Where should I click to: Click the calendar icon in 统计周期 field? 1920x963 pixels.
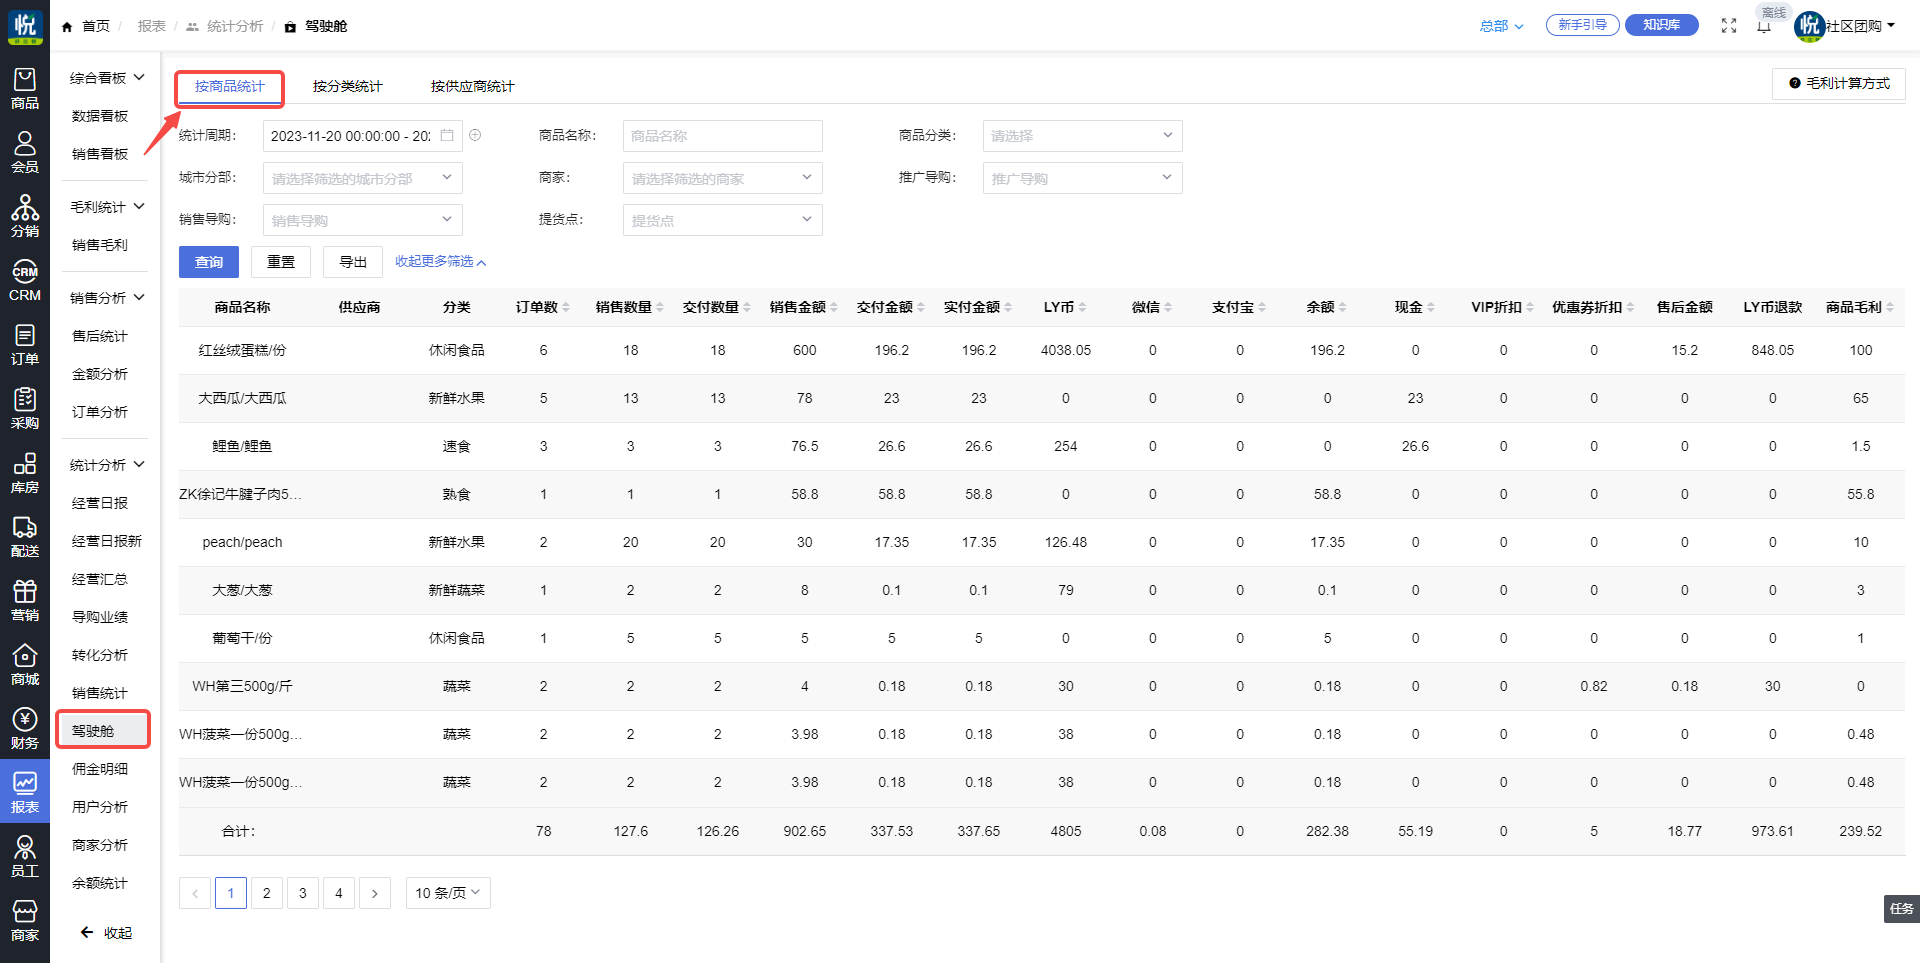[447, 135]
